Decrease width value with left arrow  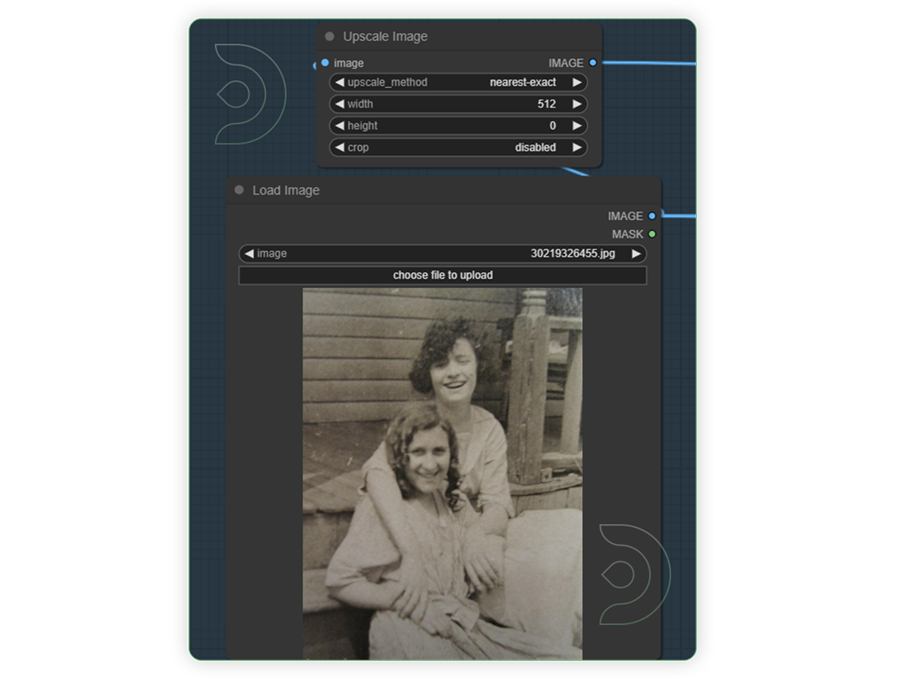(x=339, y=104)
